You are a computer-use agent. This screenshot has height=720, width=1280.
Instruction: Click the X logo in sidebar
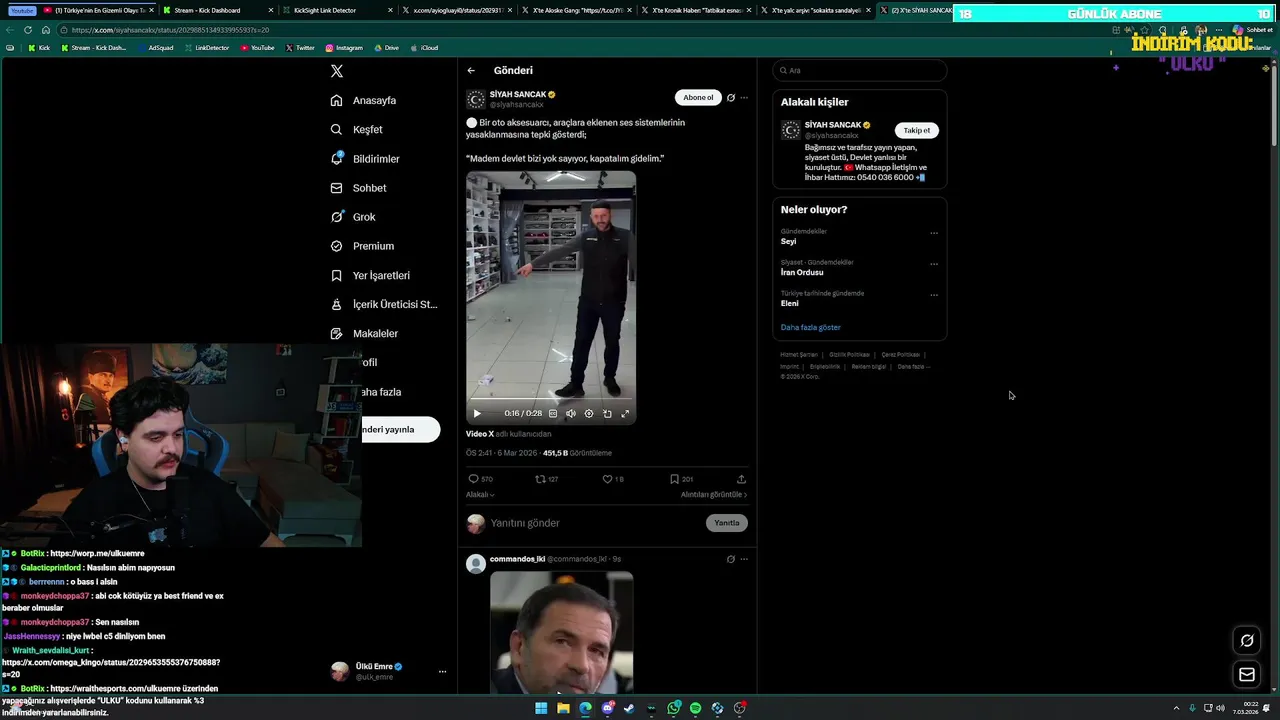click(337, 71)
